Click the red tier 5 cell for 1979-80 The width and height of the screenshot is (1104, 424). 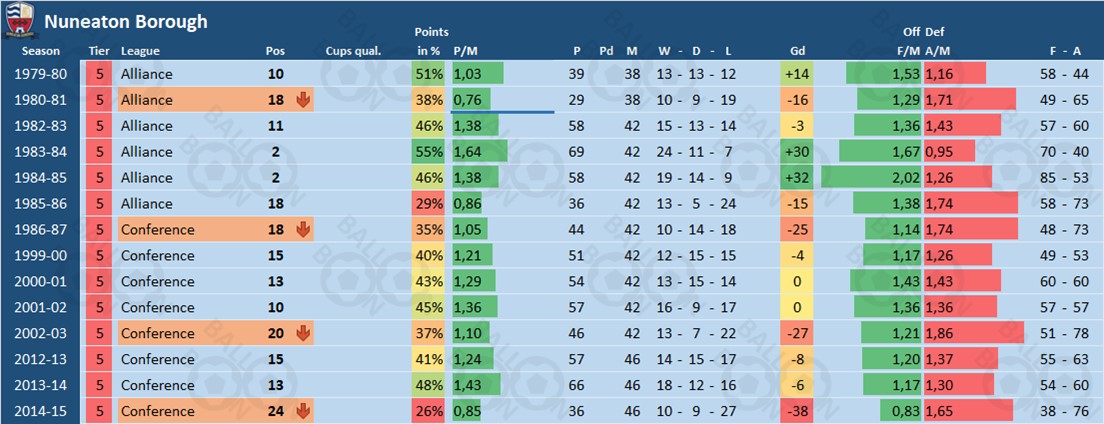pos(99,74)
